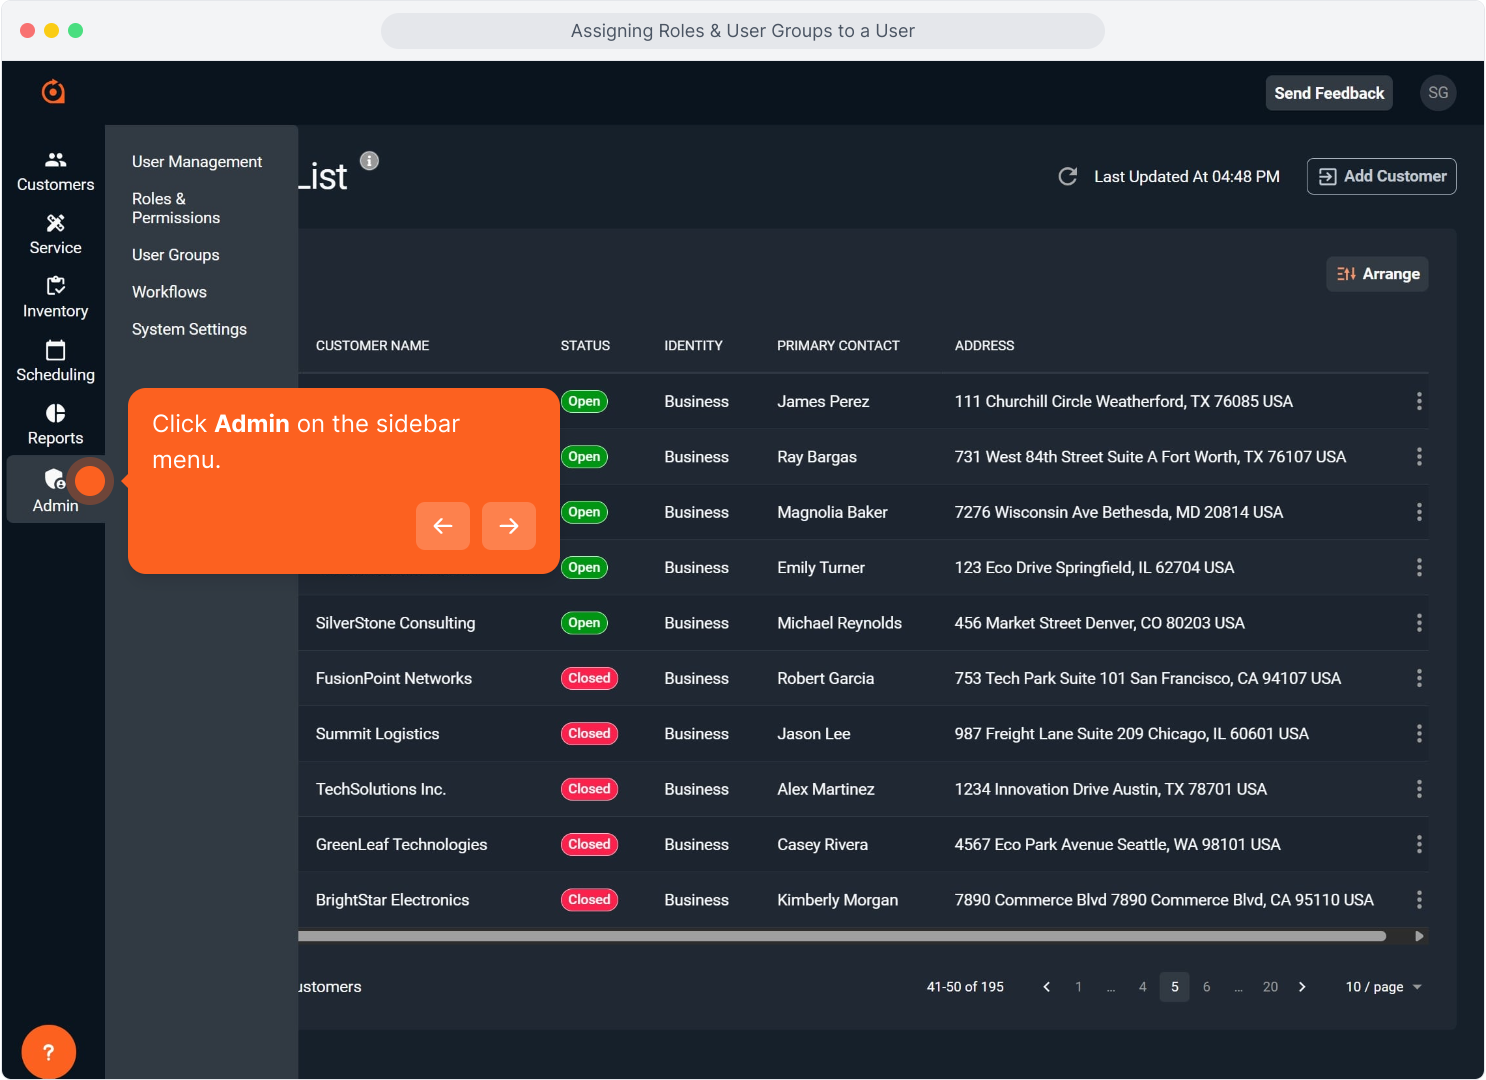The width and height of the screenshot is (1486, 1080).
Task: Click the refresh icon near Last Updated
Action: pyautogui.click(x=1067, y=177)
